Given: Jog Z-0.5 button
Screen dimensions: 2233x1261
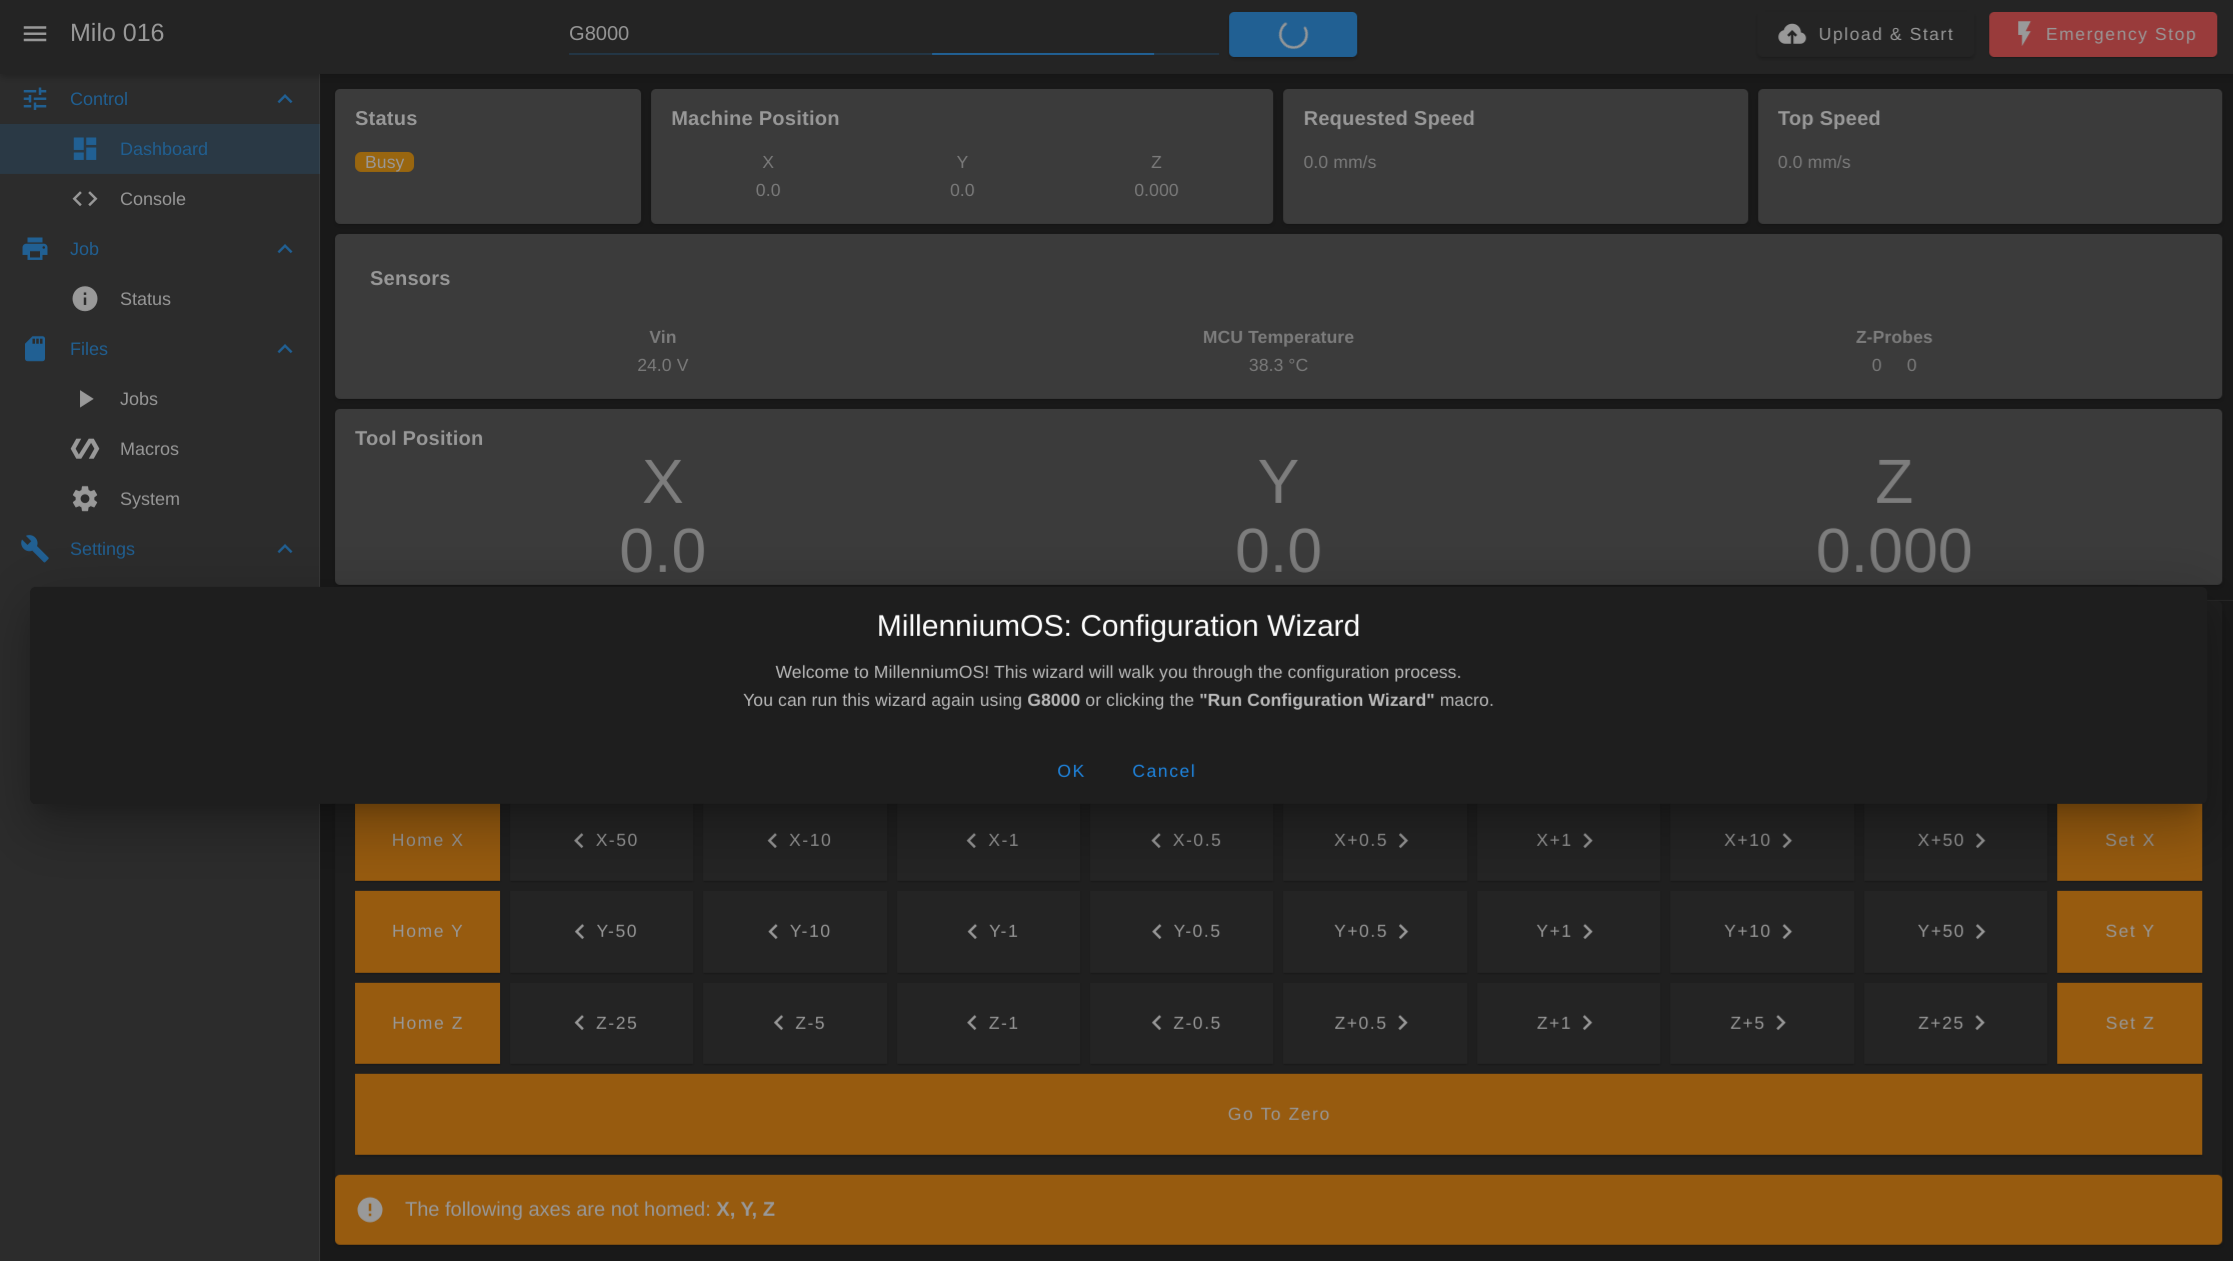Looking at the screenshot, I should [x=1181, y=1023].
